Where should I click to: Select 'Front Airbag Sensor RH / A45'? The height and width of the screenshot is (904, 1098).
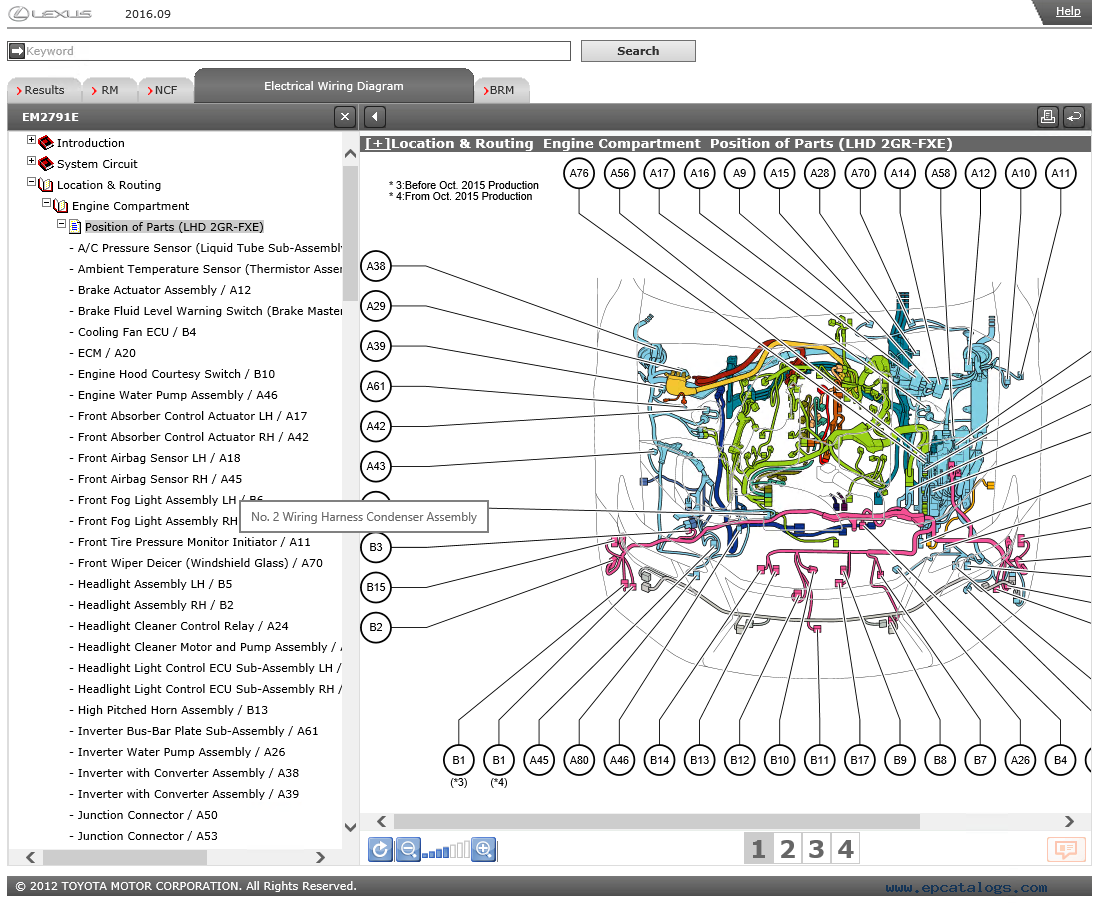(160, 479)
